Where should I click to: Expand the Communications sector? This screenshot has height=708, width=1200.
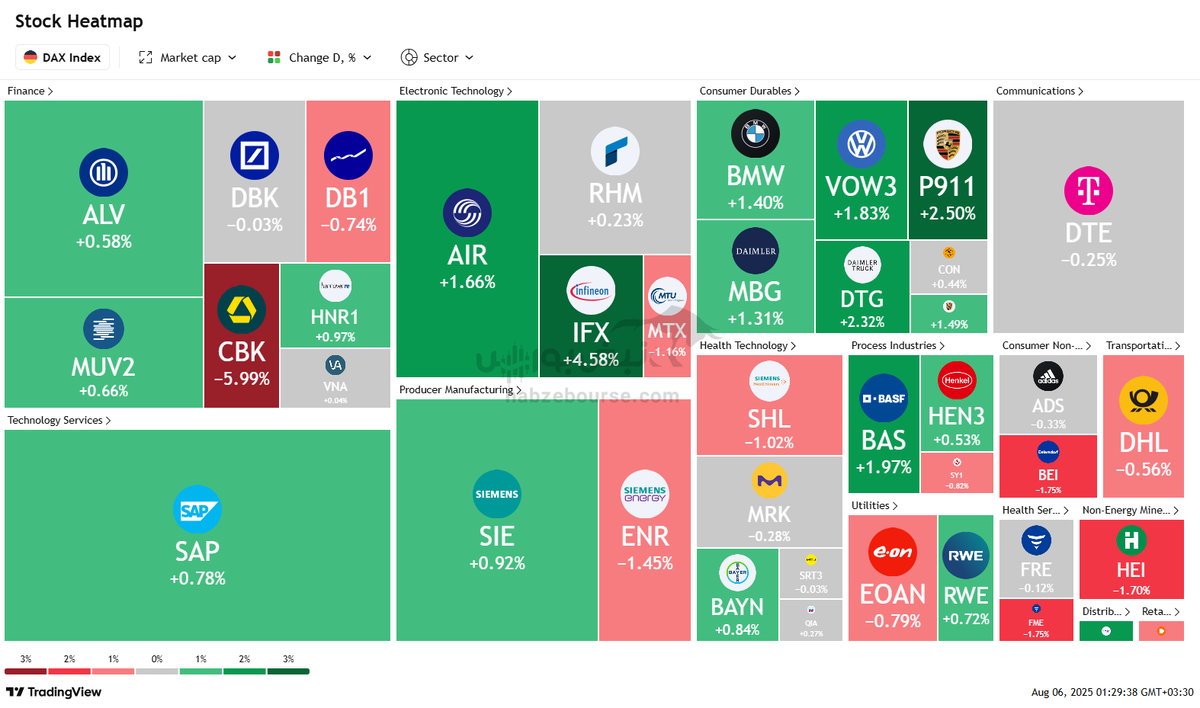[x=1039, y=91]
